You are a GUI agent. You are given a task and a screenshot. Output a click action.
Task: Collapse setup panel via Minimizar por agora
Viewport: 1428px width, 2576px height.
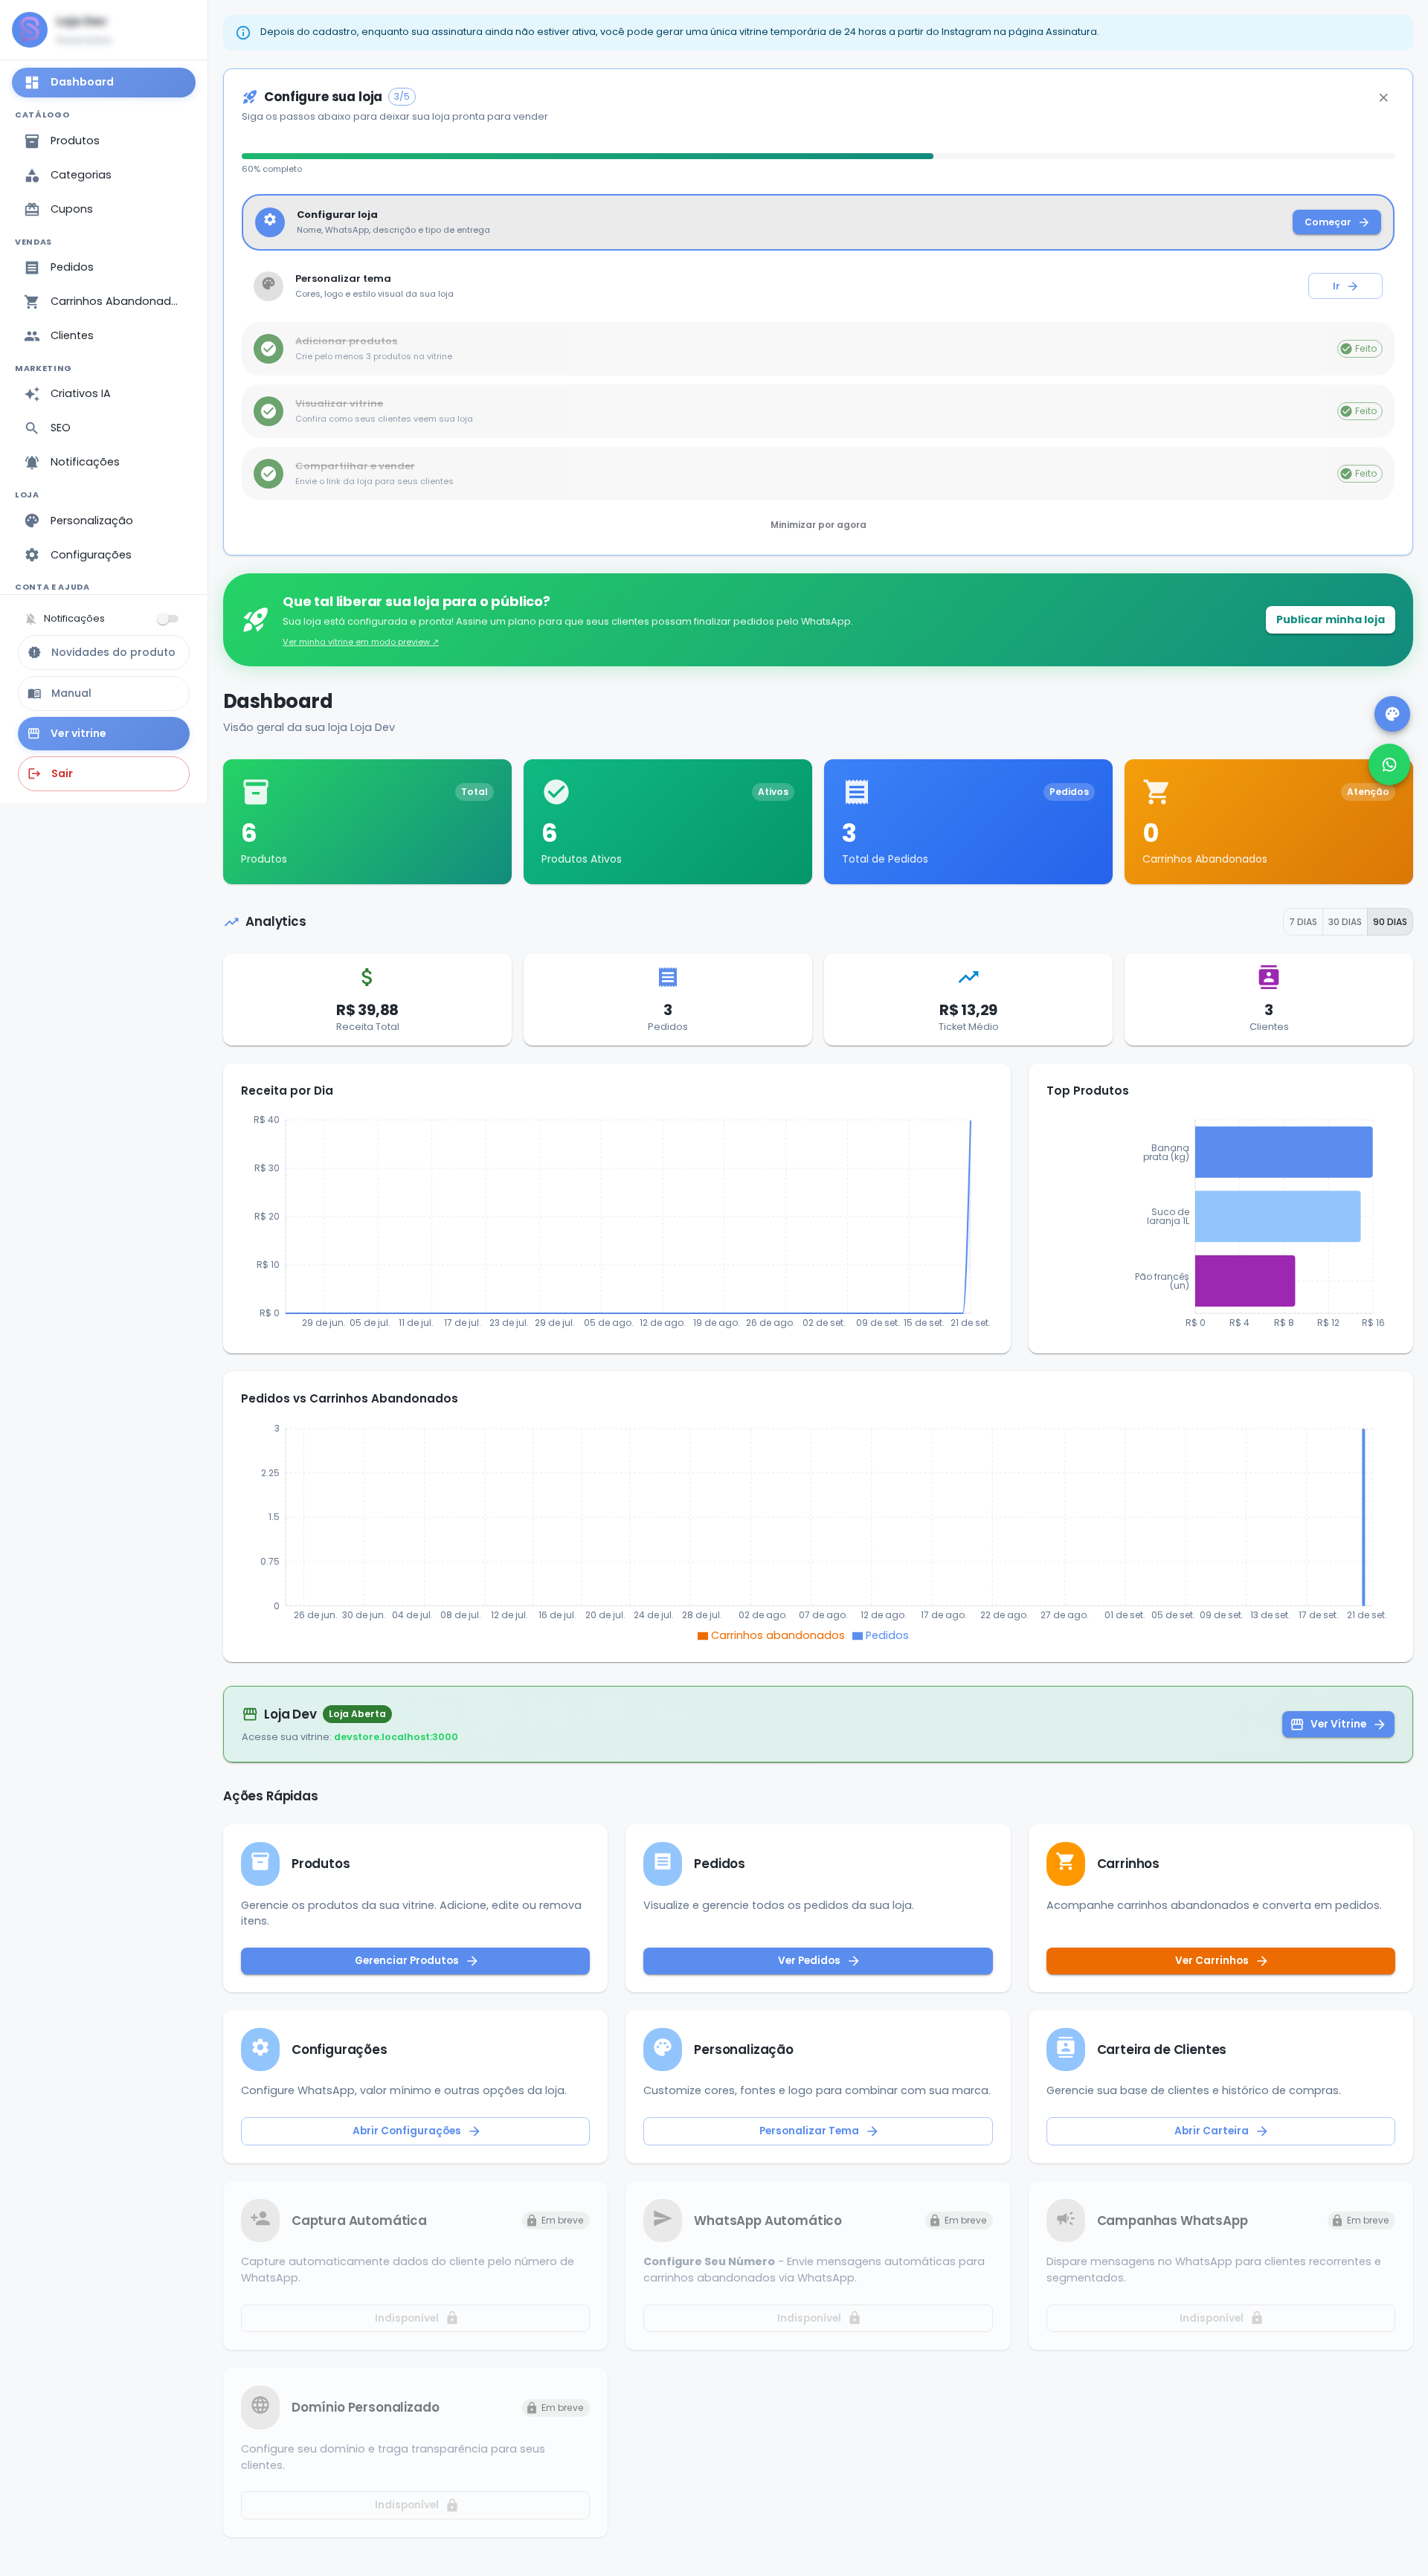tap(818, 525)
